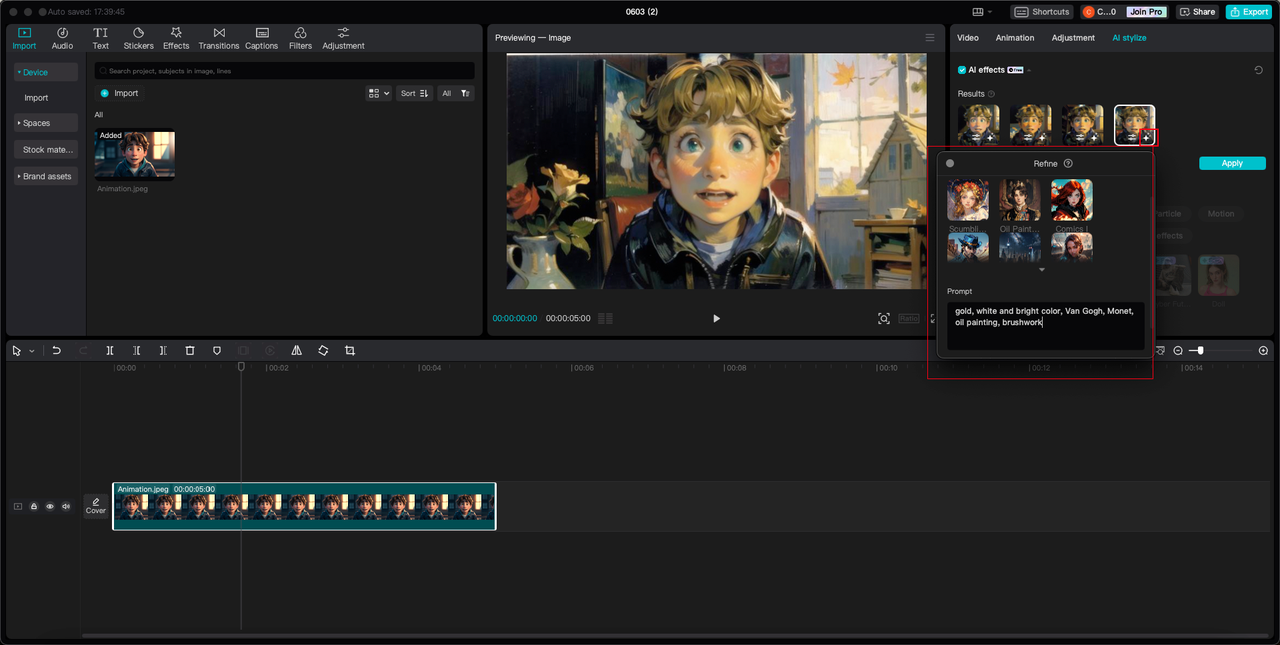Click the preview panel menu icon
This screenshot has height=645, width=1280.
pyautogui.click(x=930, y=38)
